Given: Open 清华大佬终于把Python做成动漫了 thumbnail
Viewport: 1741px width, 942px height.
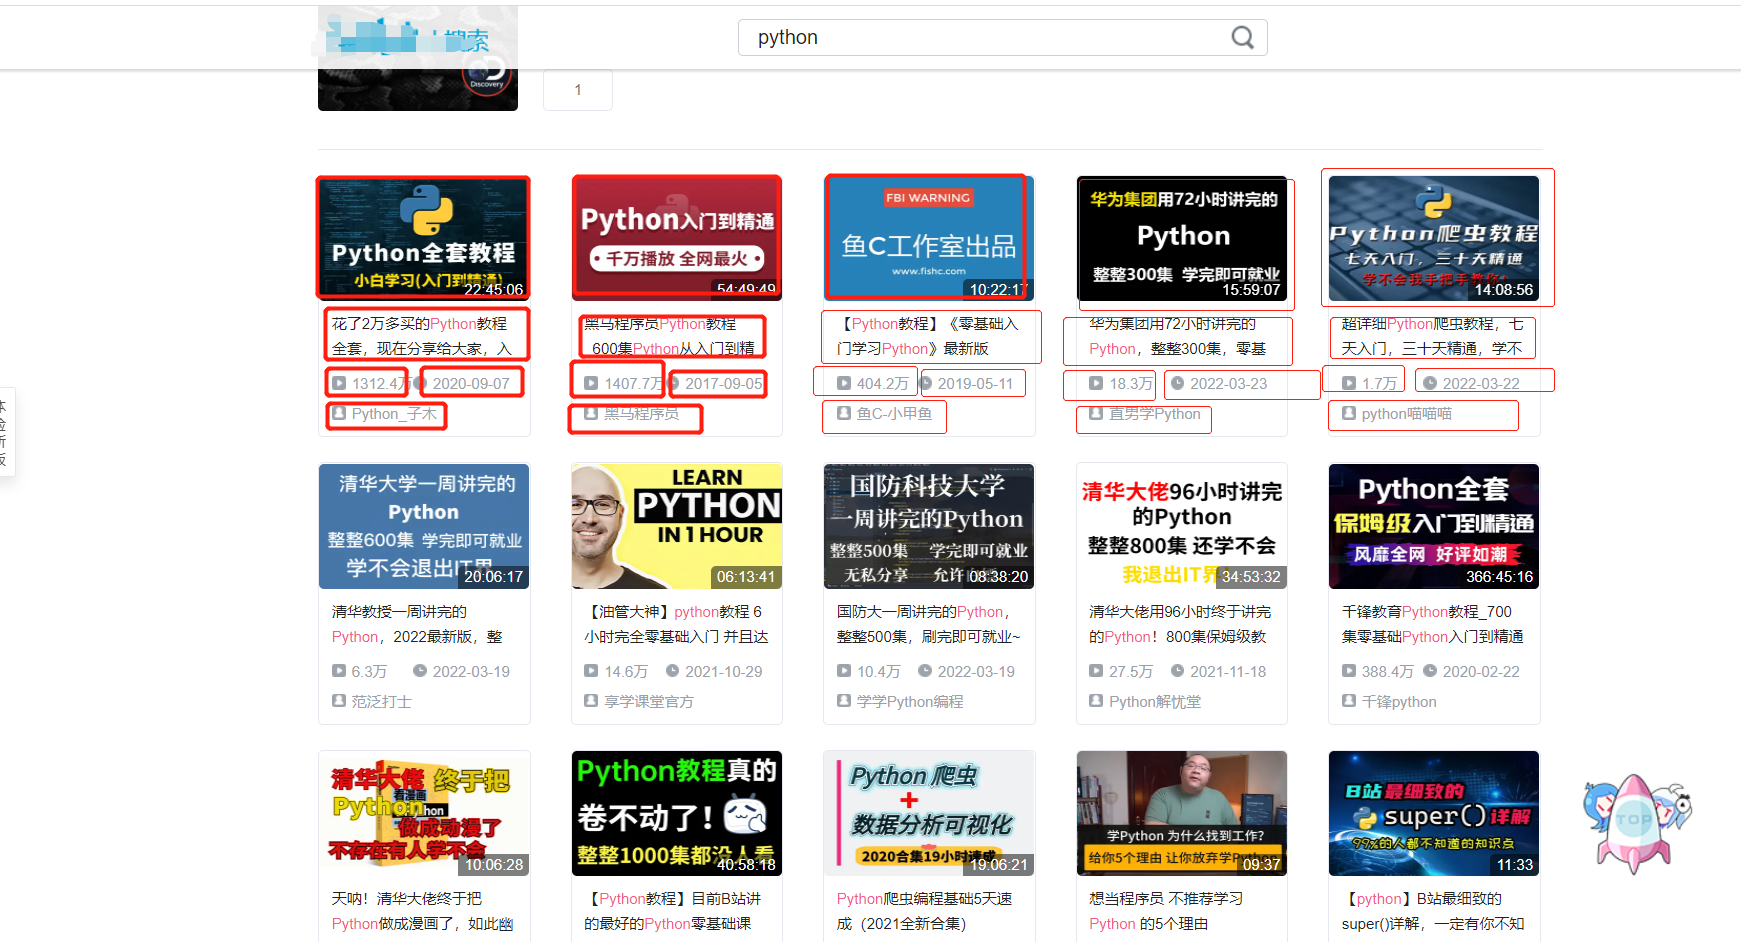Looking at the screenshot, I should pos(424,813).
